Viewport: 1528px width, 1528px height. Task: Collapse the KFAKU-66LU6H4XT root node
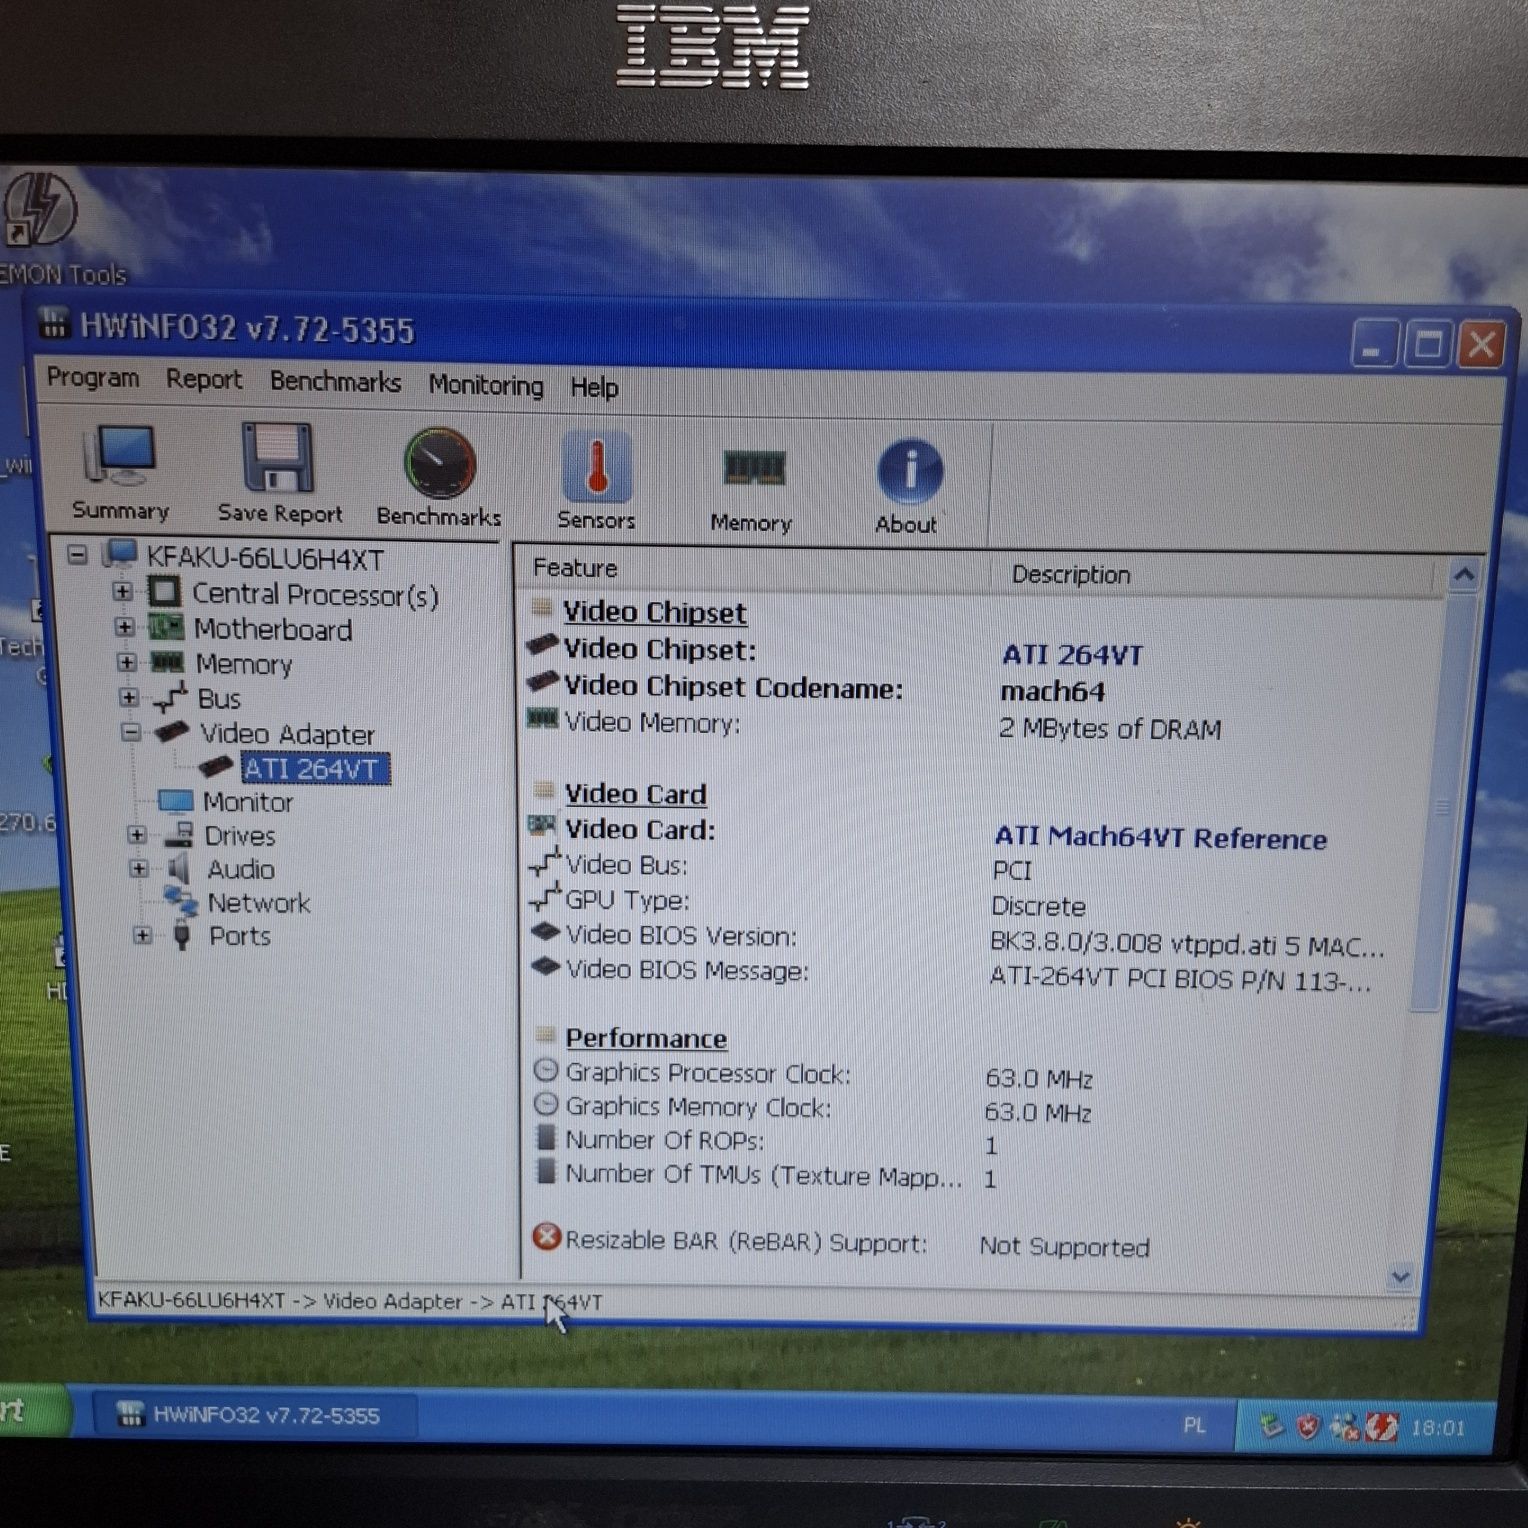(78, 554)
